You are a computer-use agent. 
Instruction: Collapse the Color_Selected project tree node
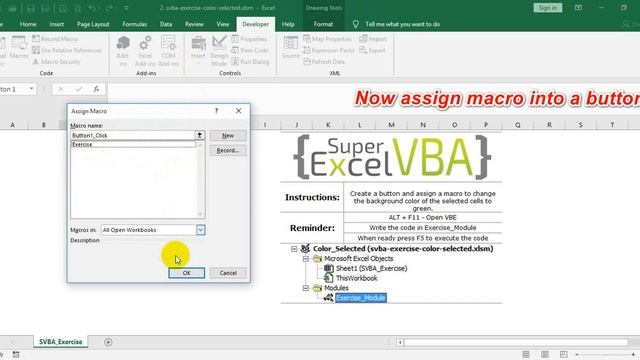point(294,249)
